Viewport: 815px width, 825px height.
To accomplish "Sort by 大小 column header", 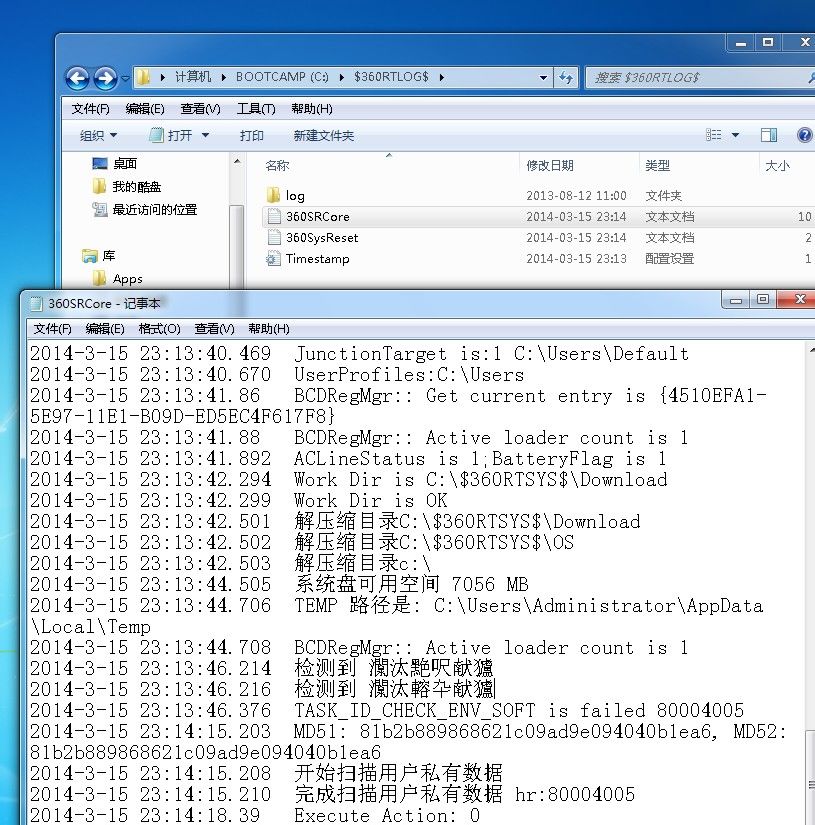I will click(x=778, y=166).
